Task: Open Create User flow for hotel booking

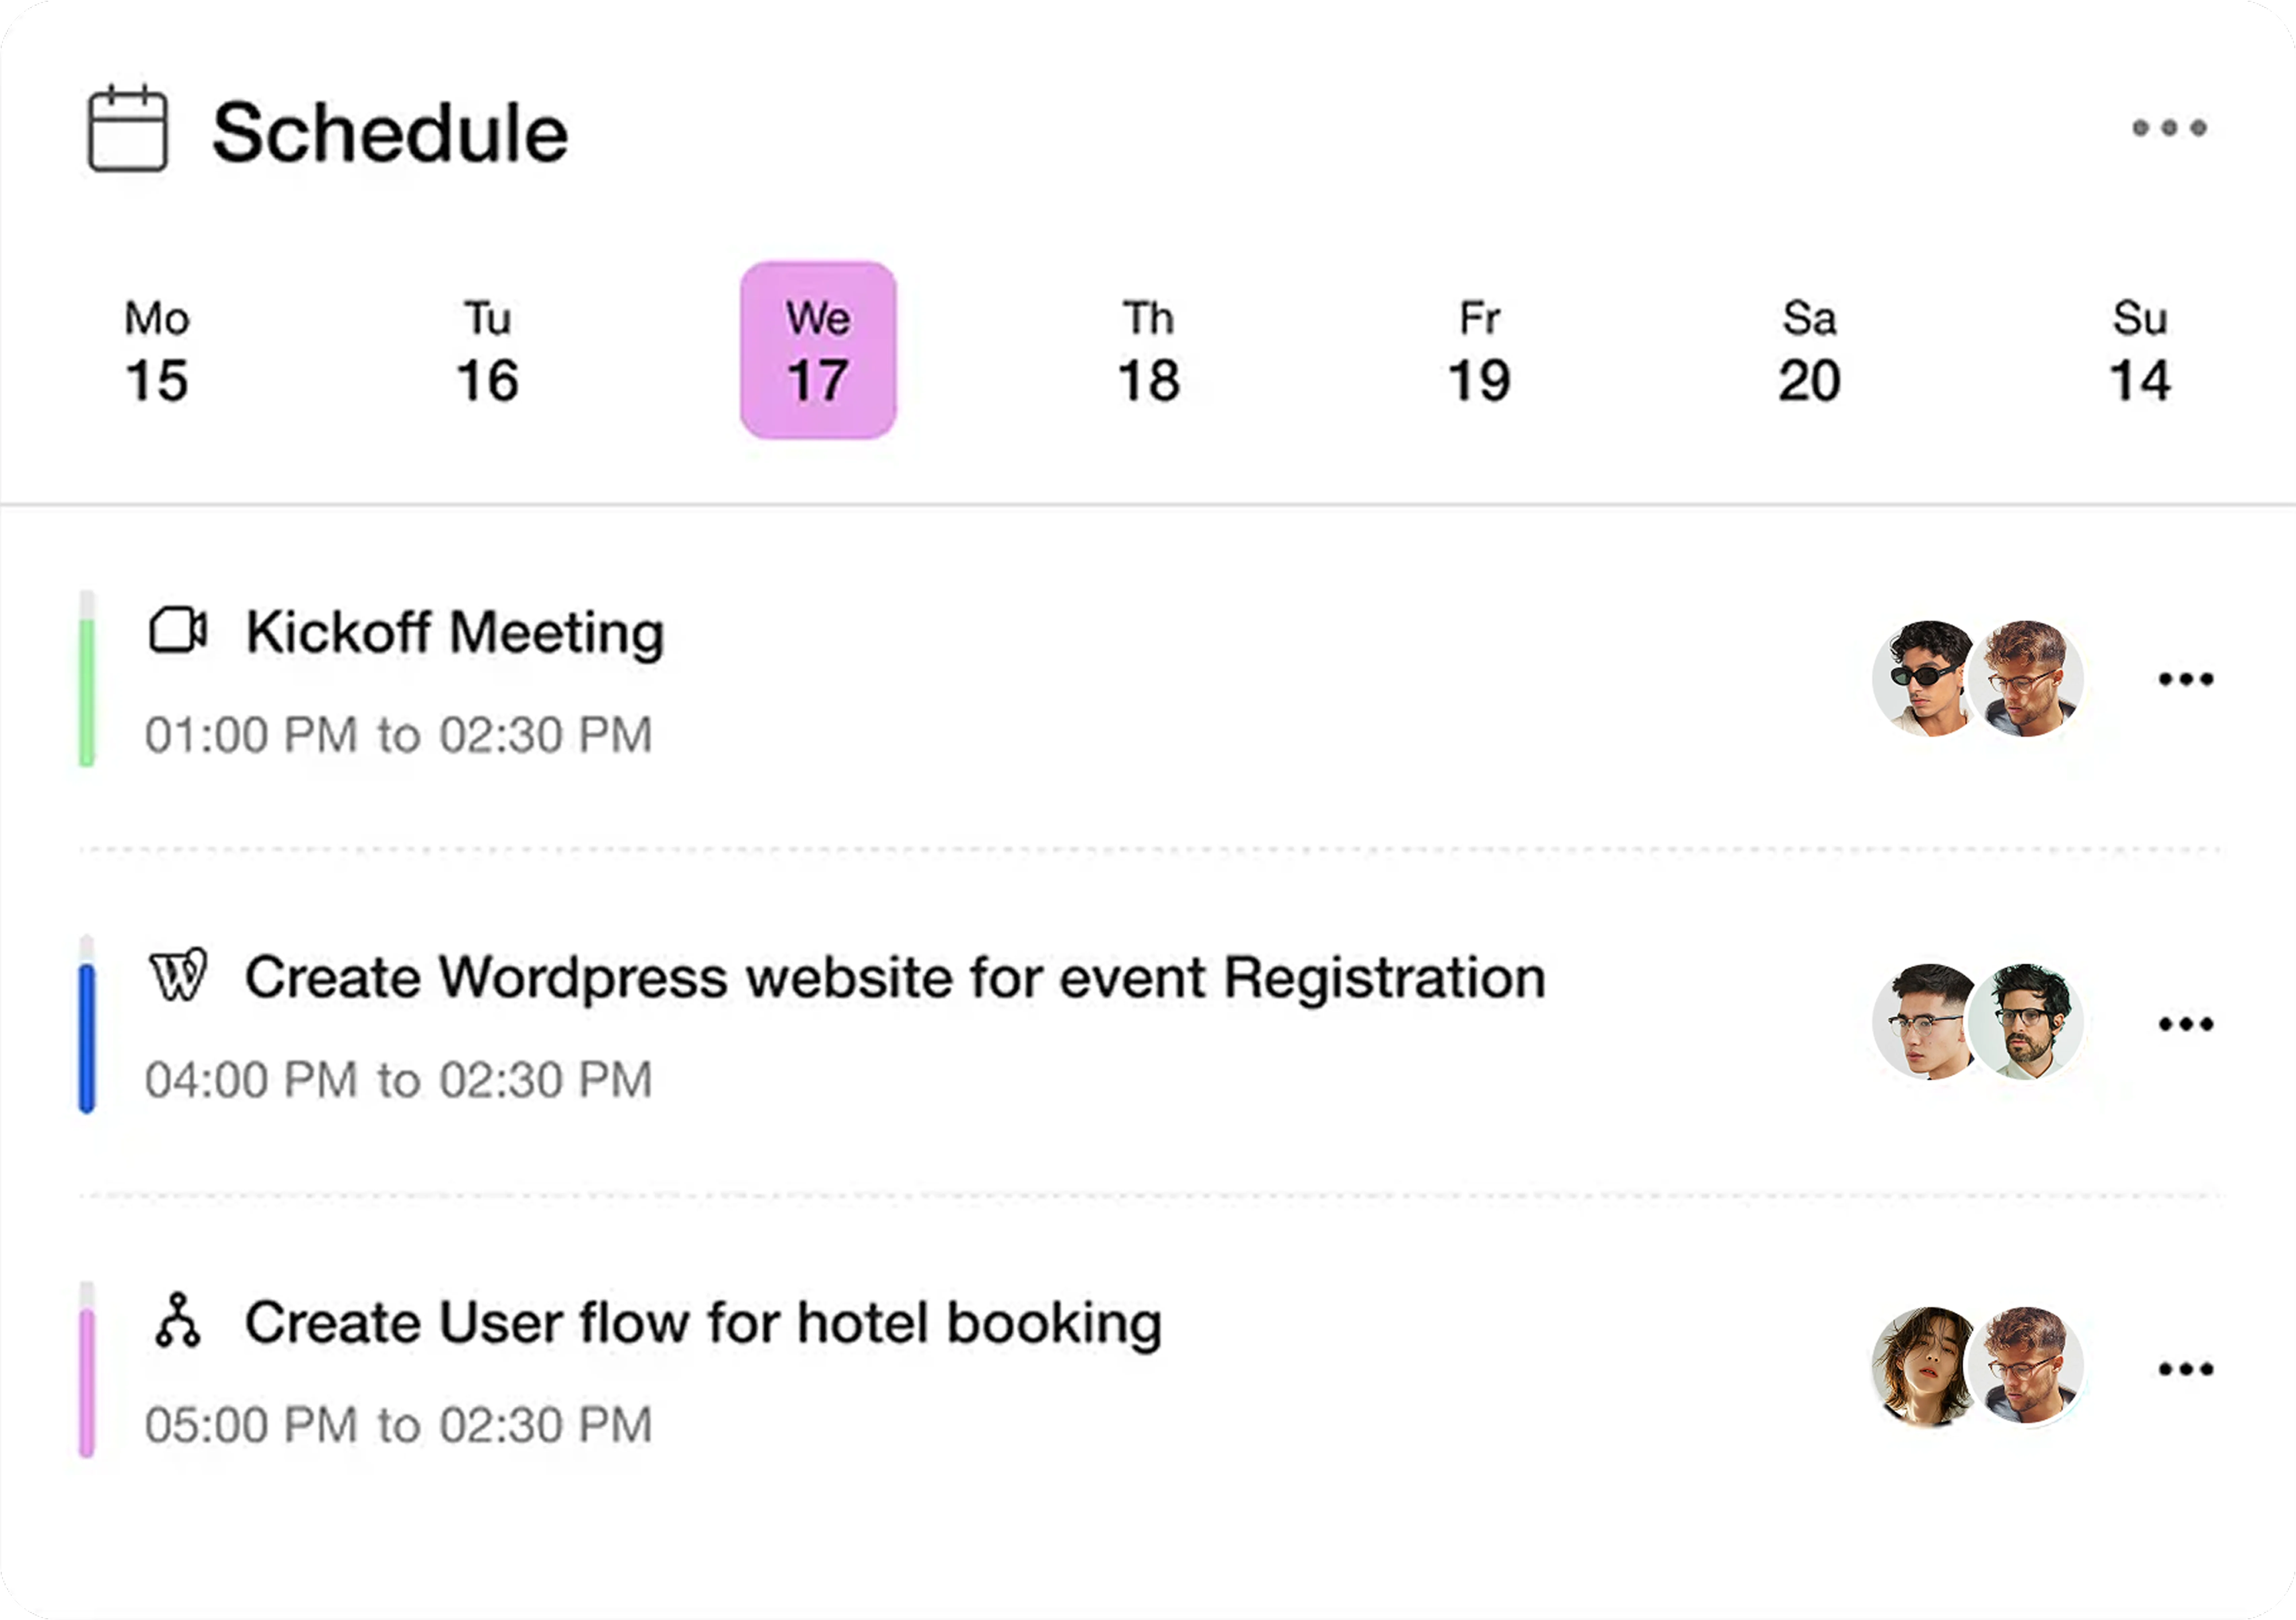Action: pyautogui.click(x=703, y=1323)
